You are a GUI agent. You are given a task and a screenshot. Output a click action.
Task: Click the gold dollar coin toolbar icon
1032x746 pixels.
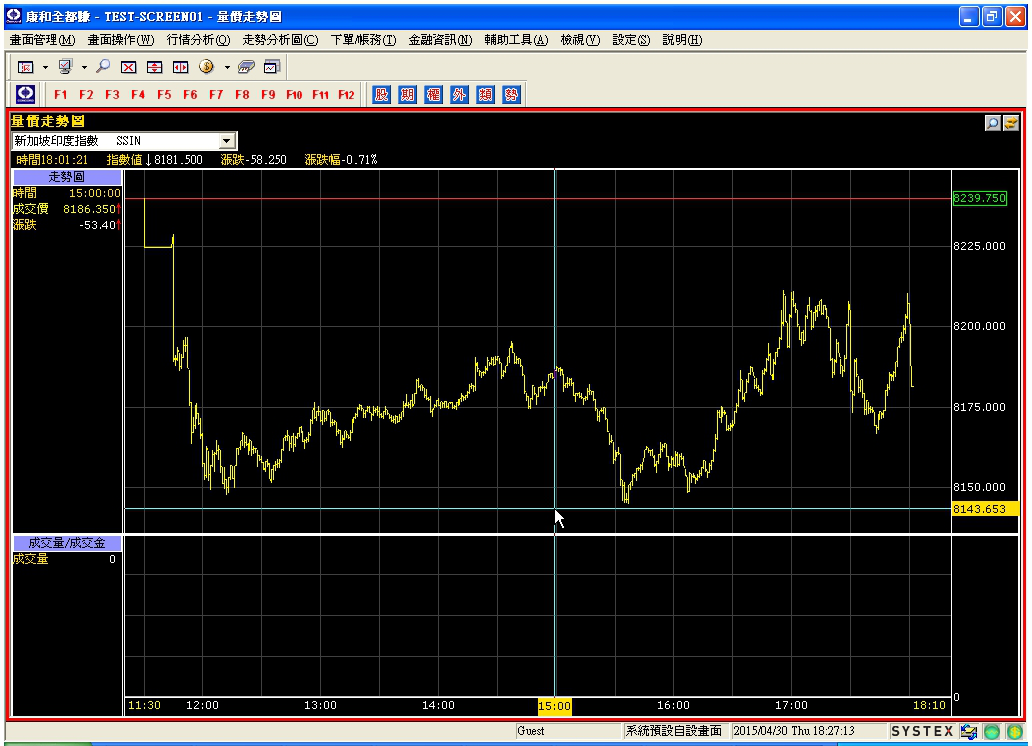click(206, 67)
